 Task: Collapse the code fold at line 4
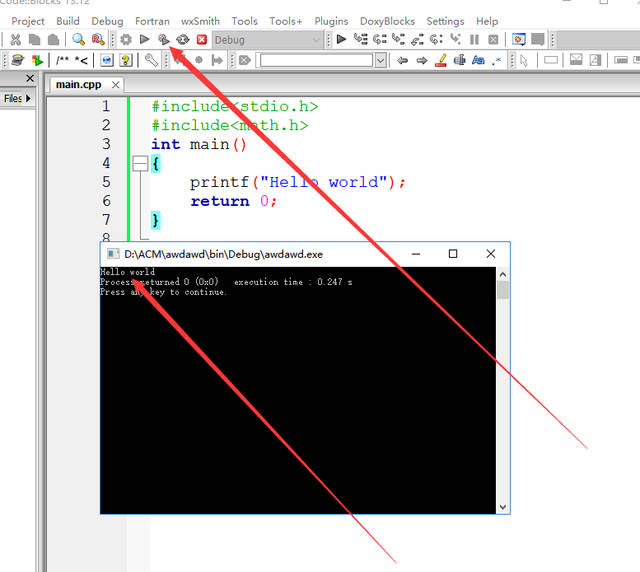pos(140,164)
